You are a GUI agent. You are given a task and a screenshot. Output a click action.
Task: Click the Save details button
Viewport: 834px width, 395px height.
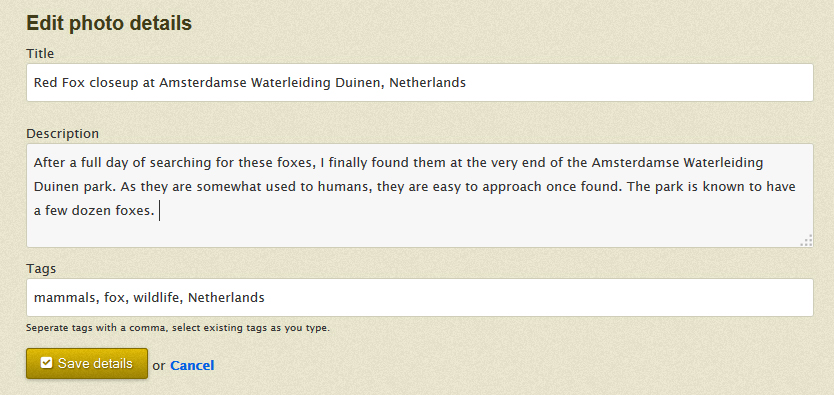tap(87, 364)
